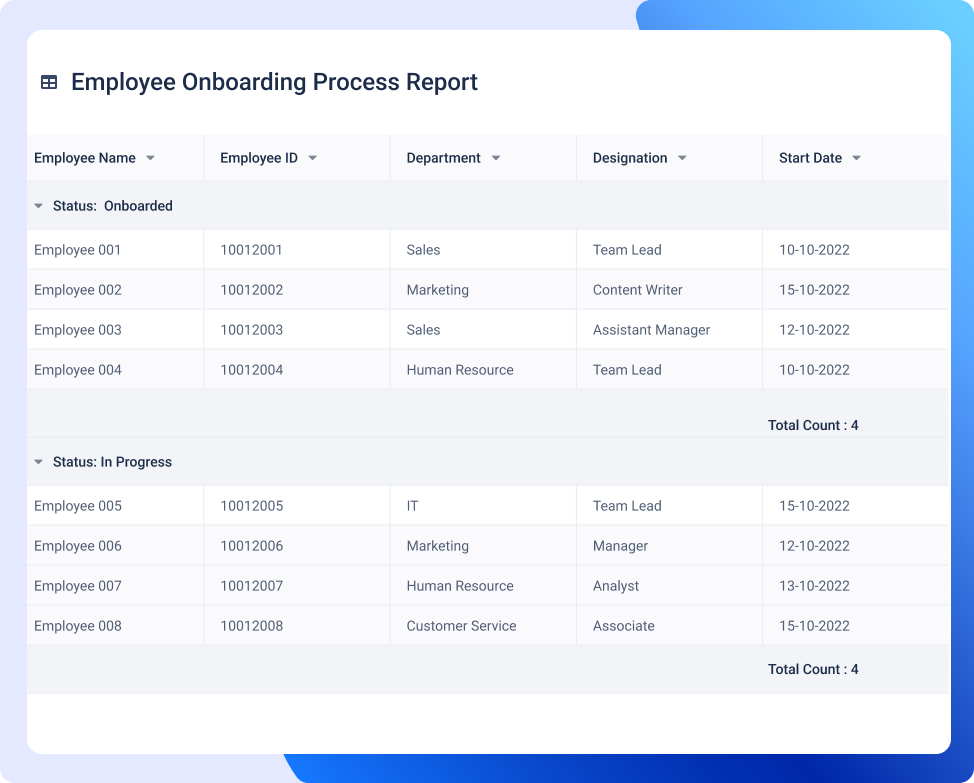Open the Employee Name column dropdown arrow
Viewport: 974px width, 783px height.
pyautogui.click(x=150, y=158)
